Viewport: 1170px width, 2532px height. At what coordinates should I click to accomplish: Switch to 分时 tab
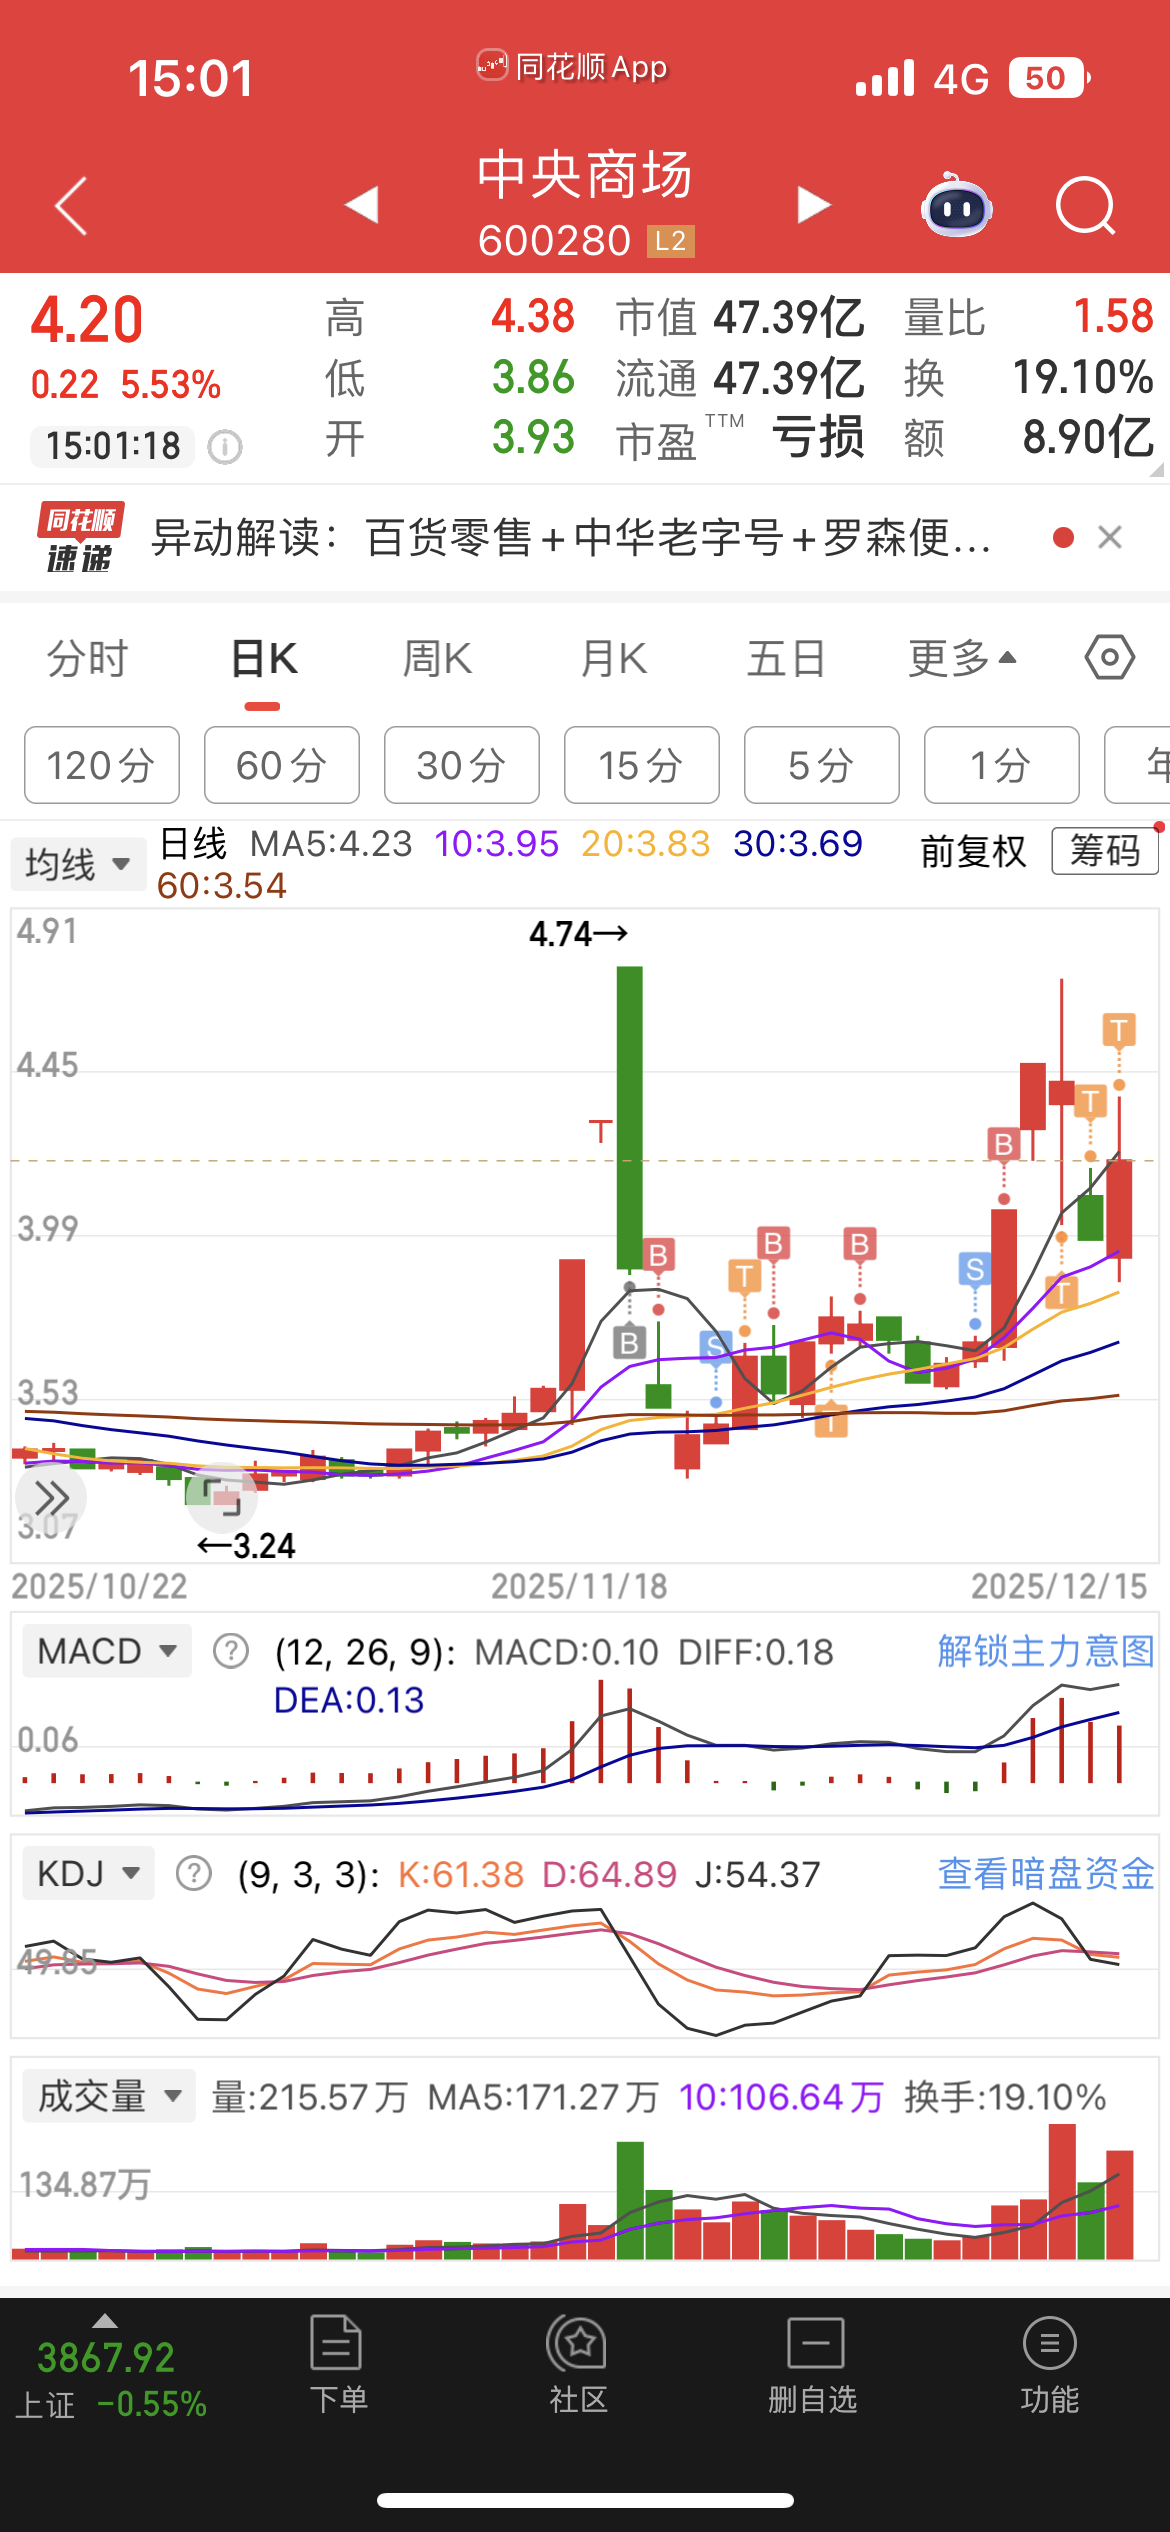point(88,659)
